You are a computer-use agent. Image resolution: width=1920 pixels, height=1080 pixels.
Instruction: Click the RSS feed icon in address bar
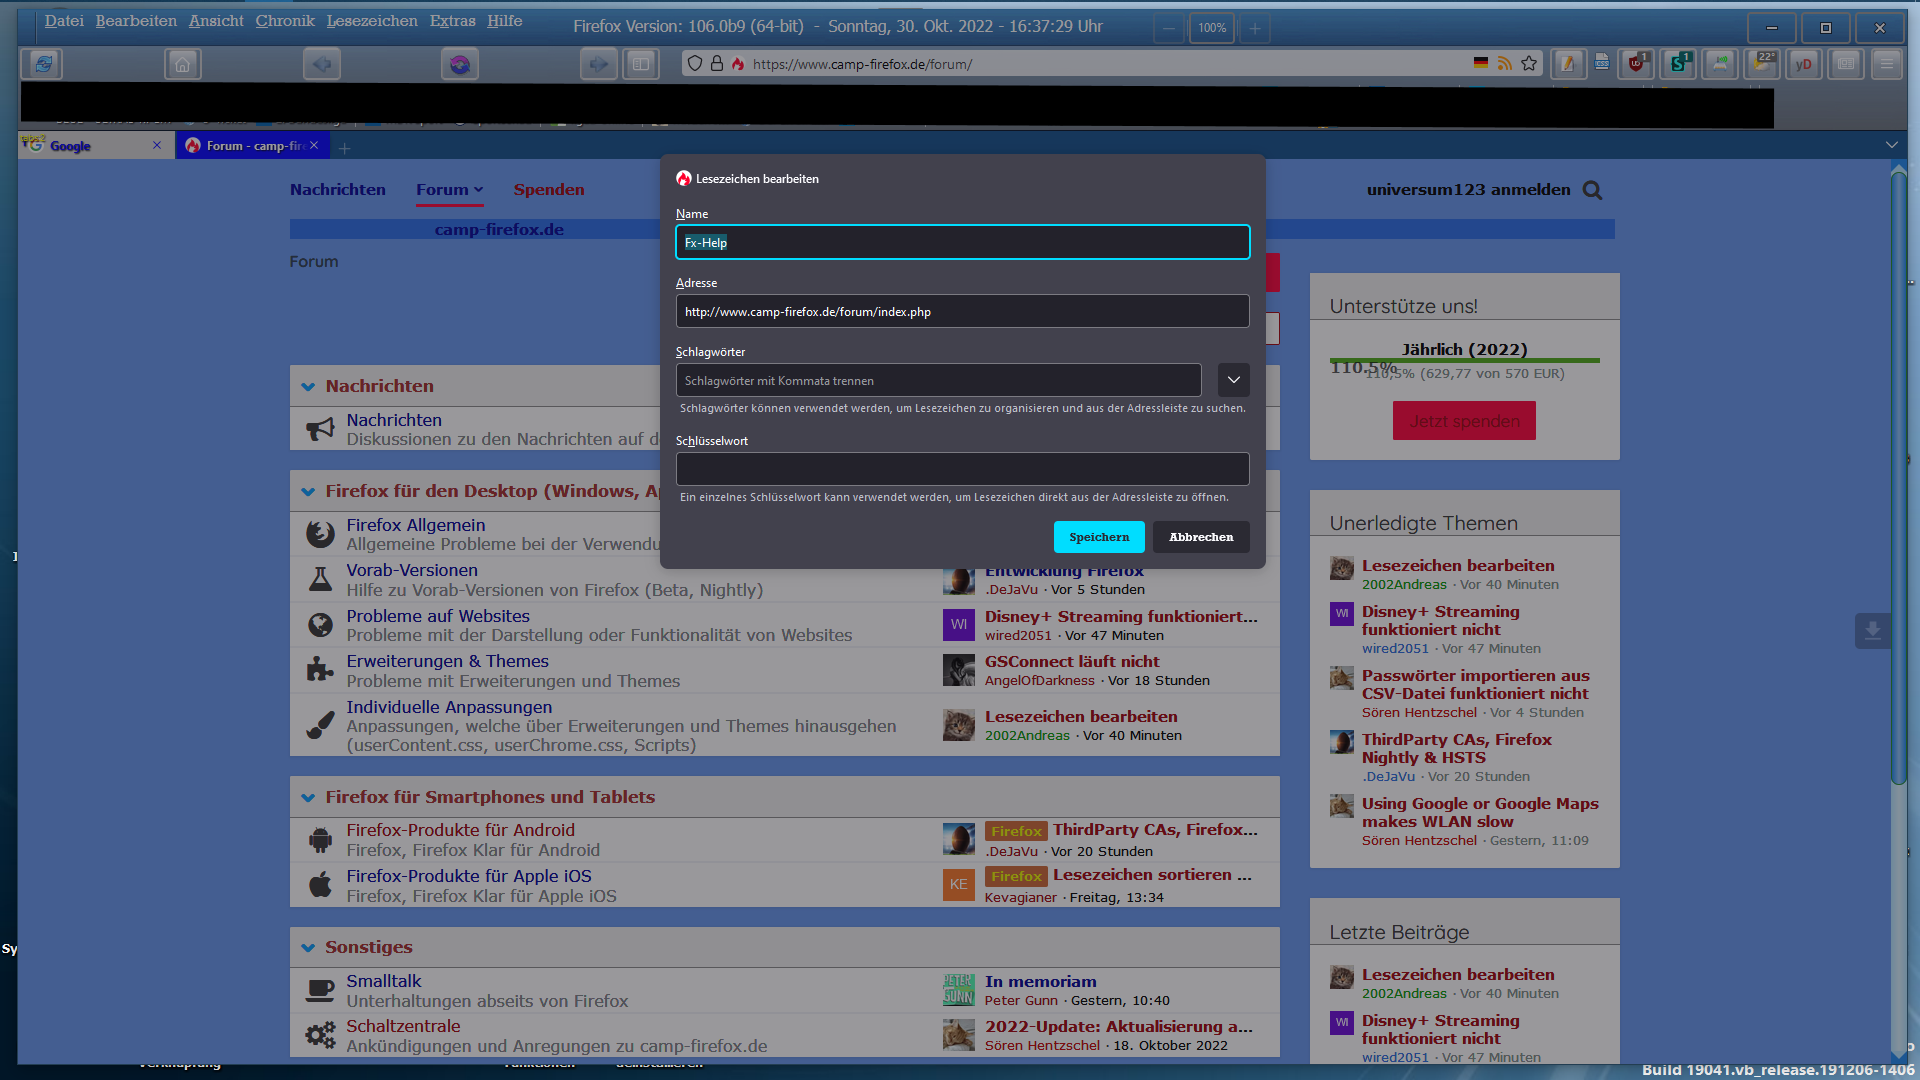[1504, 64]
